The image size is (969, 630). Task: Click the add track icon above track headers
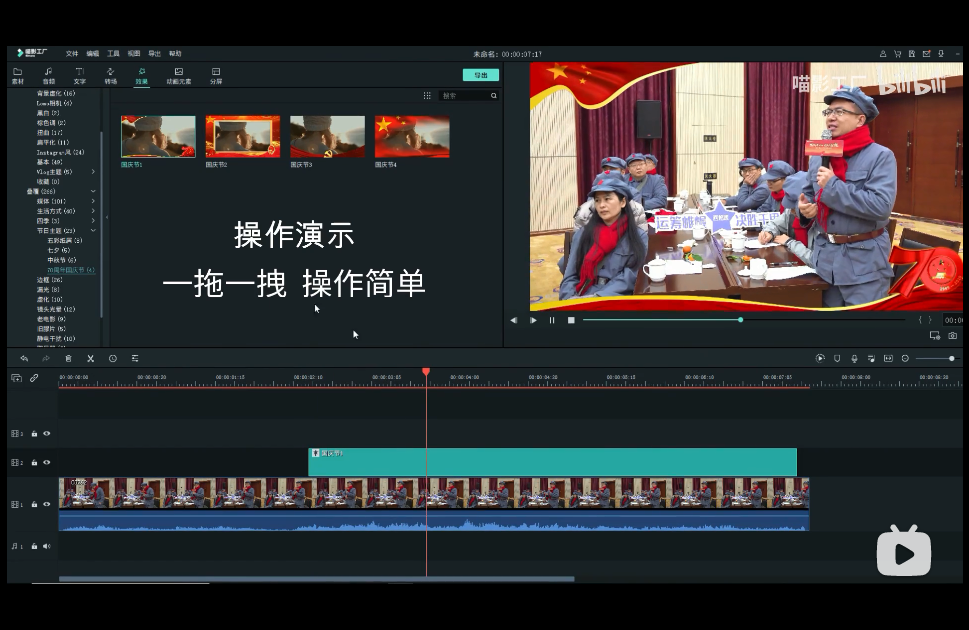coord(16,378)
